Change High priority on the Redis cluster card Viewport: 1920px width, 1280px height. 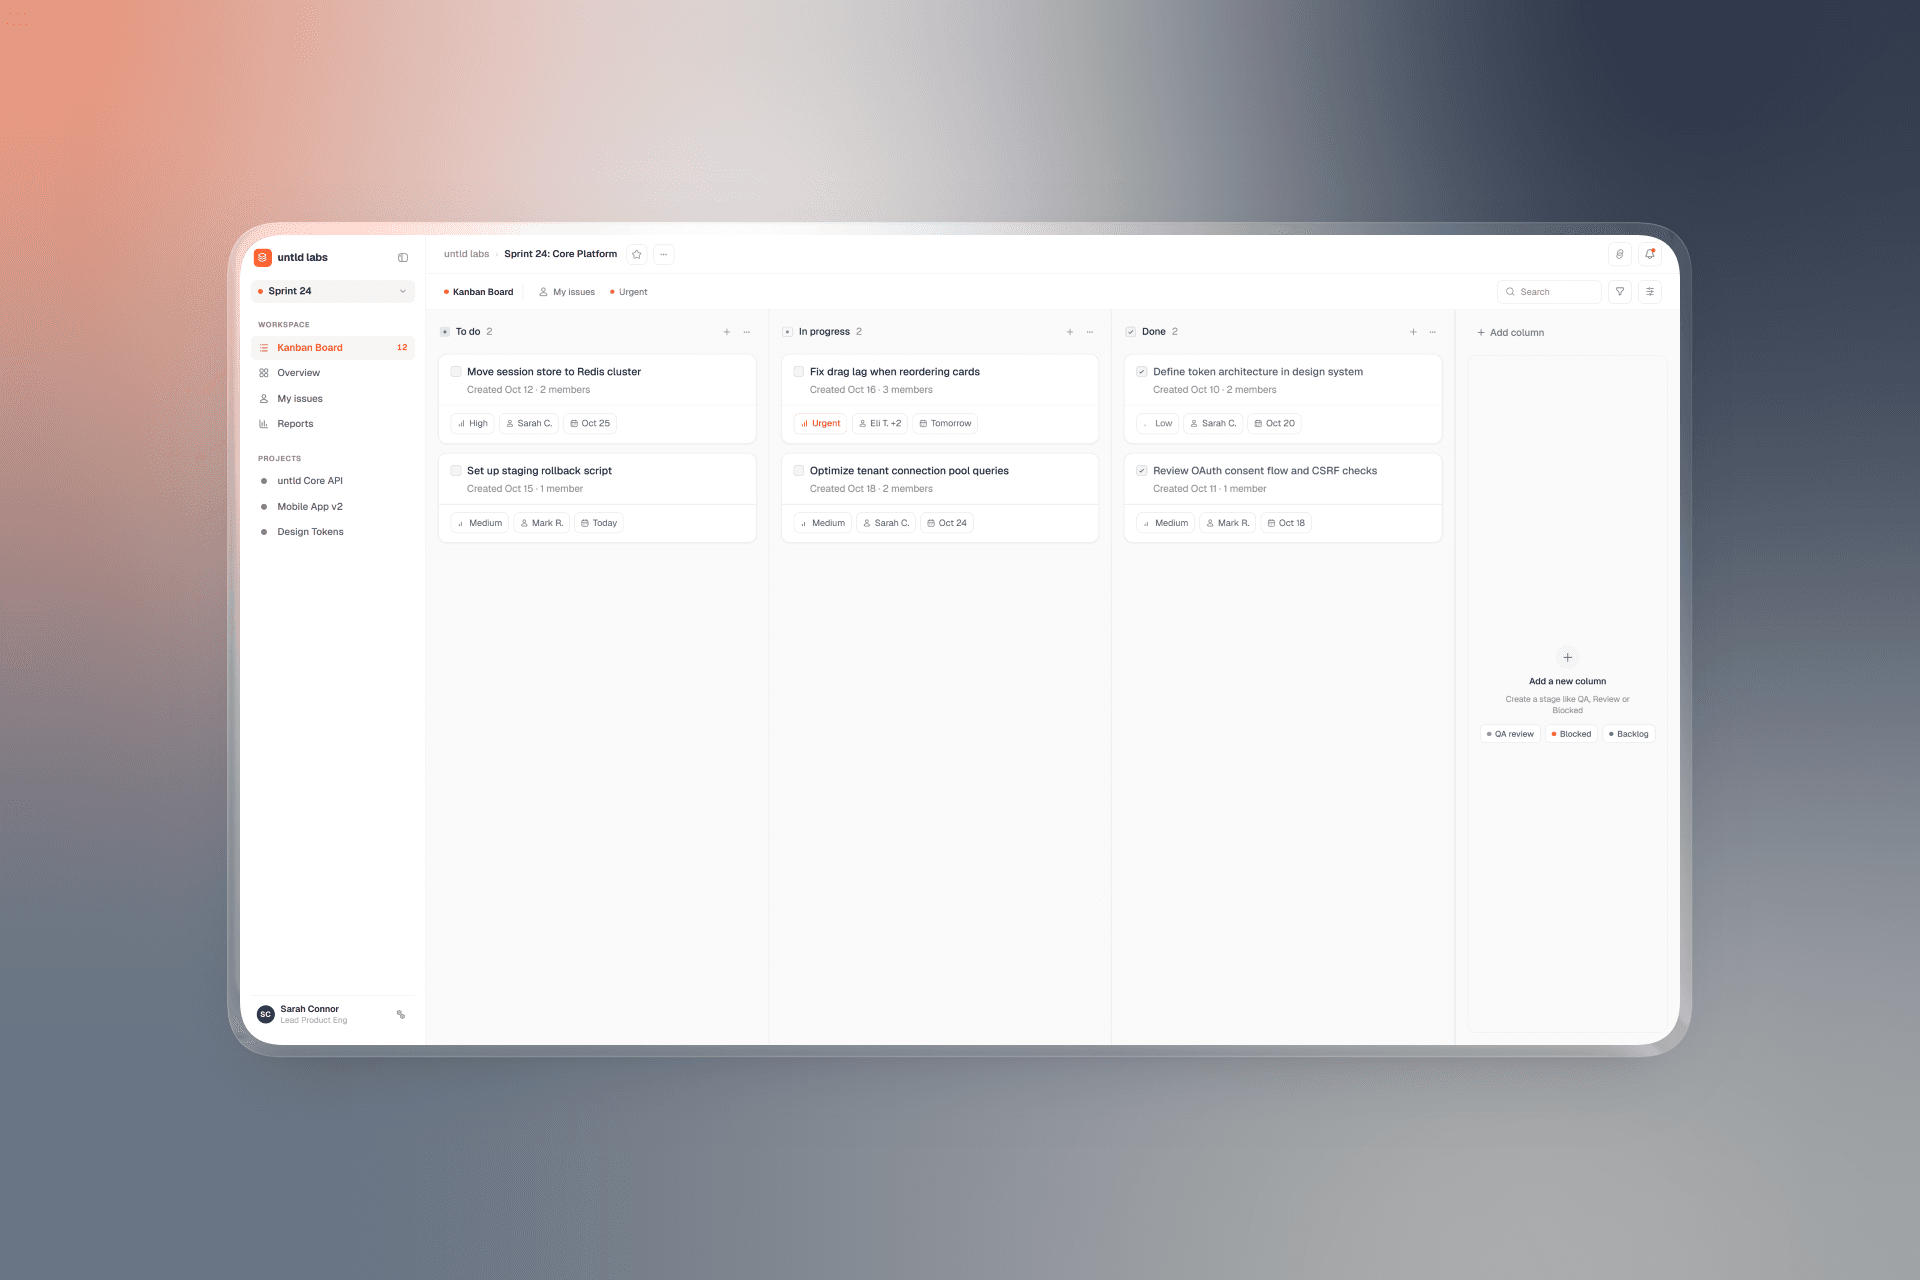tap(473, 423)
